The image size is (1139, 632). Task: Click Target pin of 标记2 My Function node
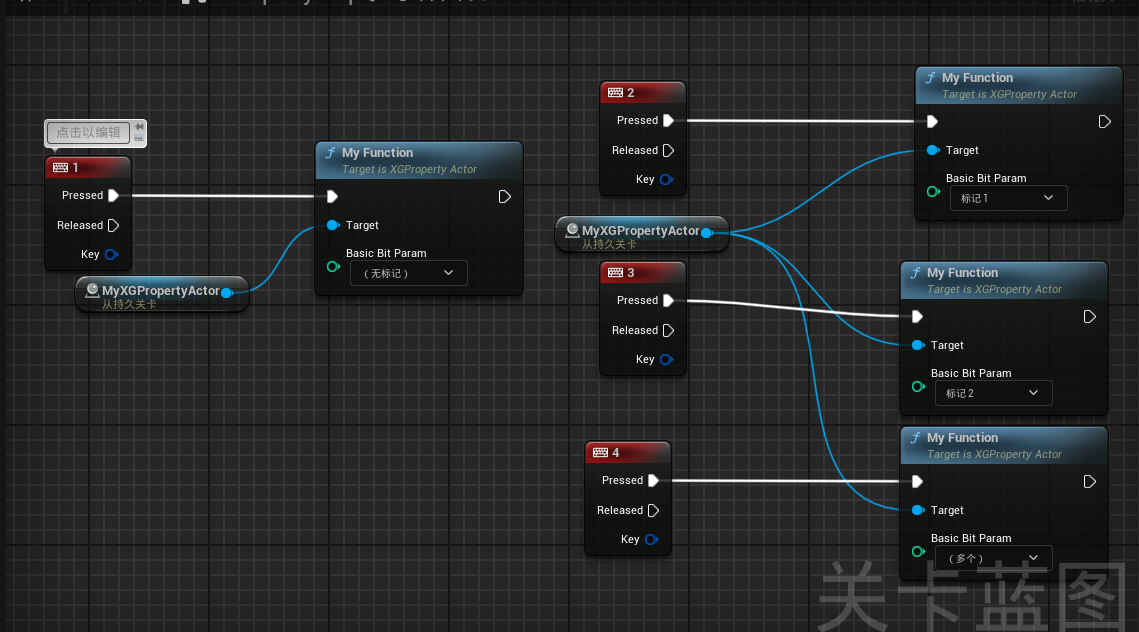coord(918,345)
